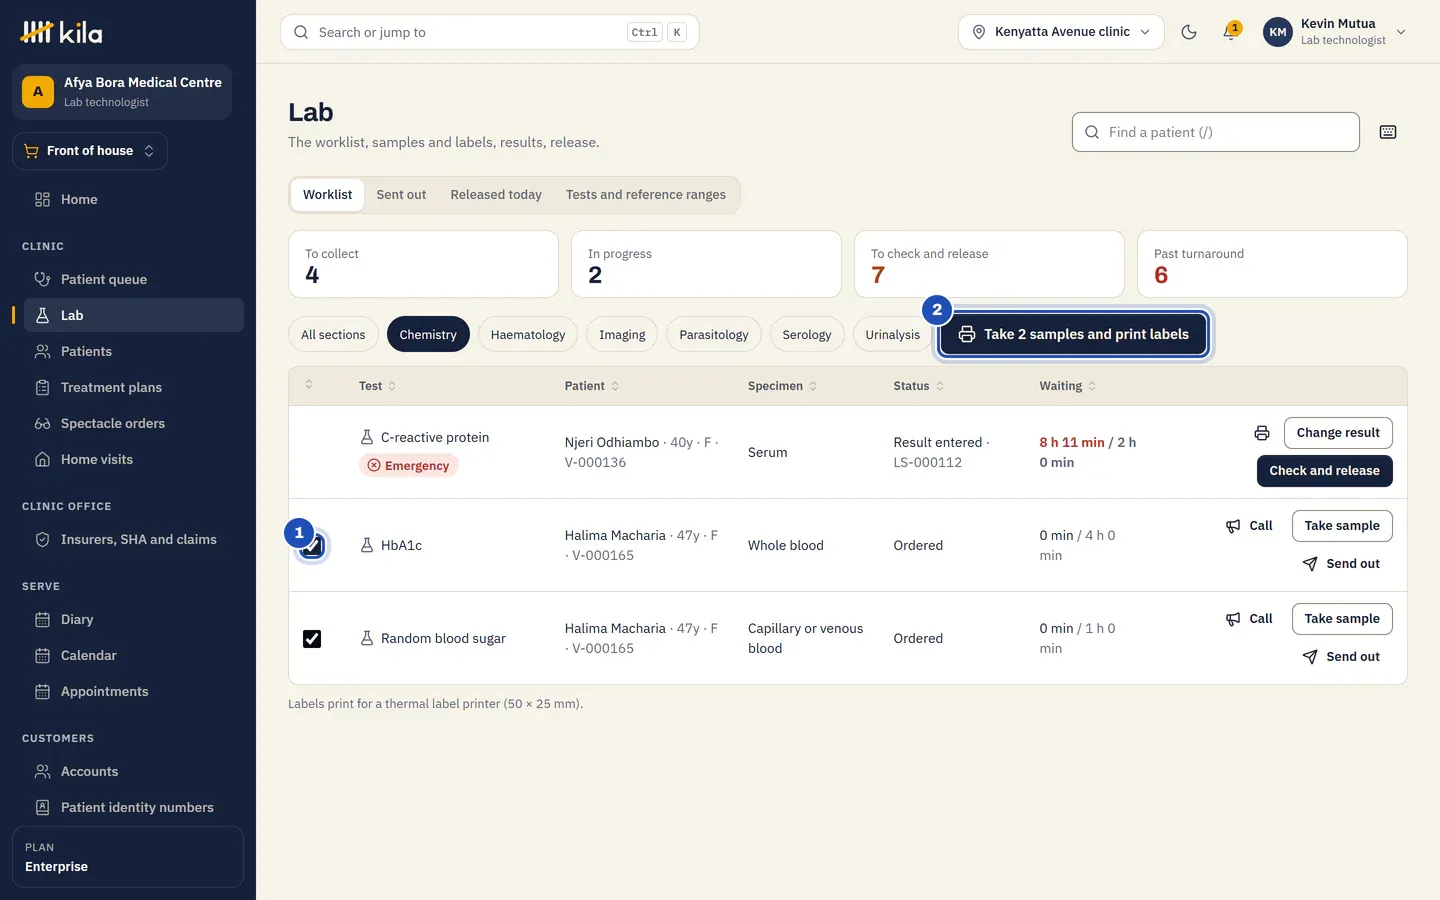The height and width of the screenshot is (900, 1440).
Task: Focus the Find a patient field
Action: coord(1216,132)
